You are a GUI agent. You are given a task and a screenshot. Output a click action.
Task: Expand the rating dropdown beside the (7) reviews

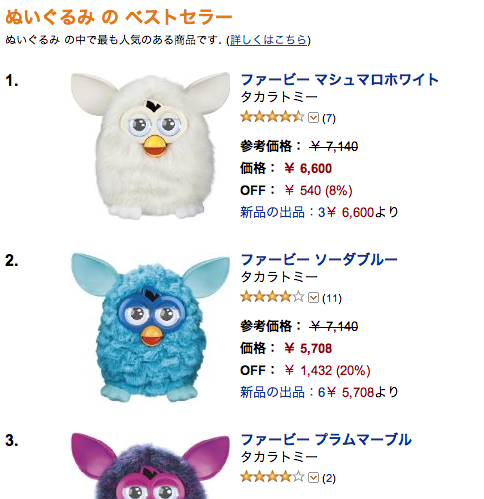(x=313, y=118)
